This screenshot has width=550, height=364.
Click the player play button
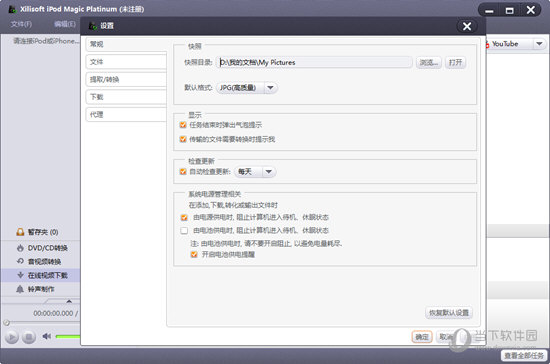pyautogui.click(x=12, y=337)
